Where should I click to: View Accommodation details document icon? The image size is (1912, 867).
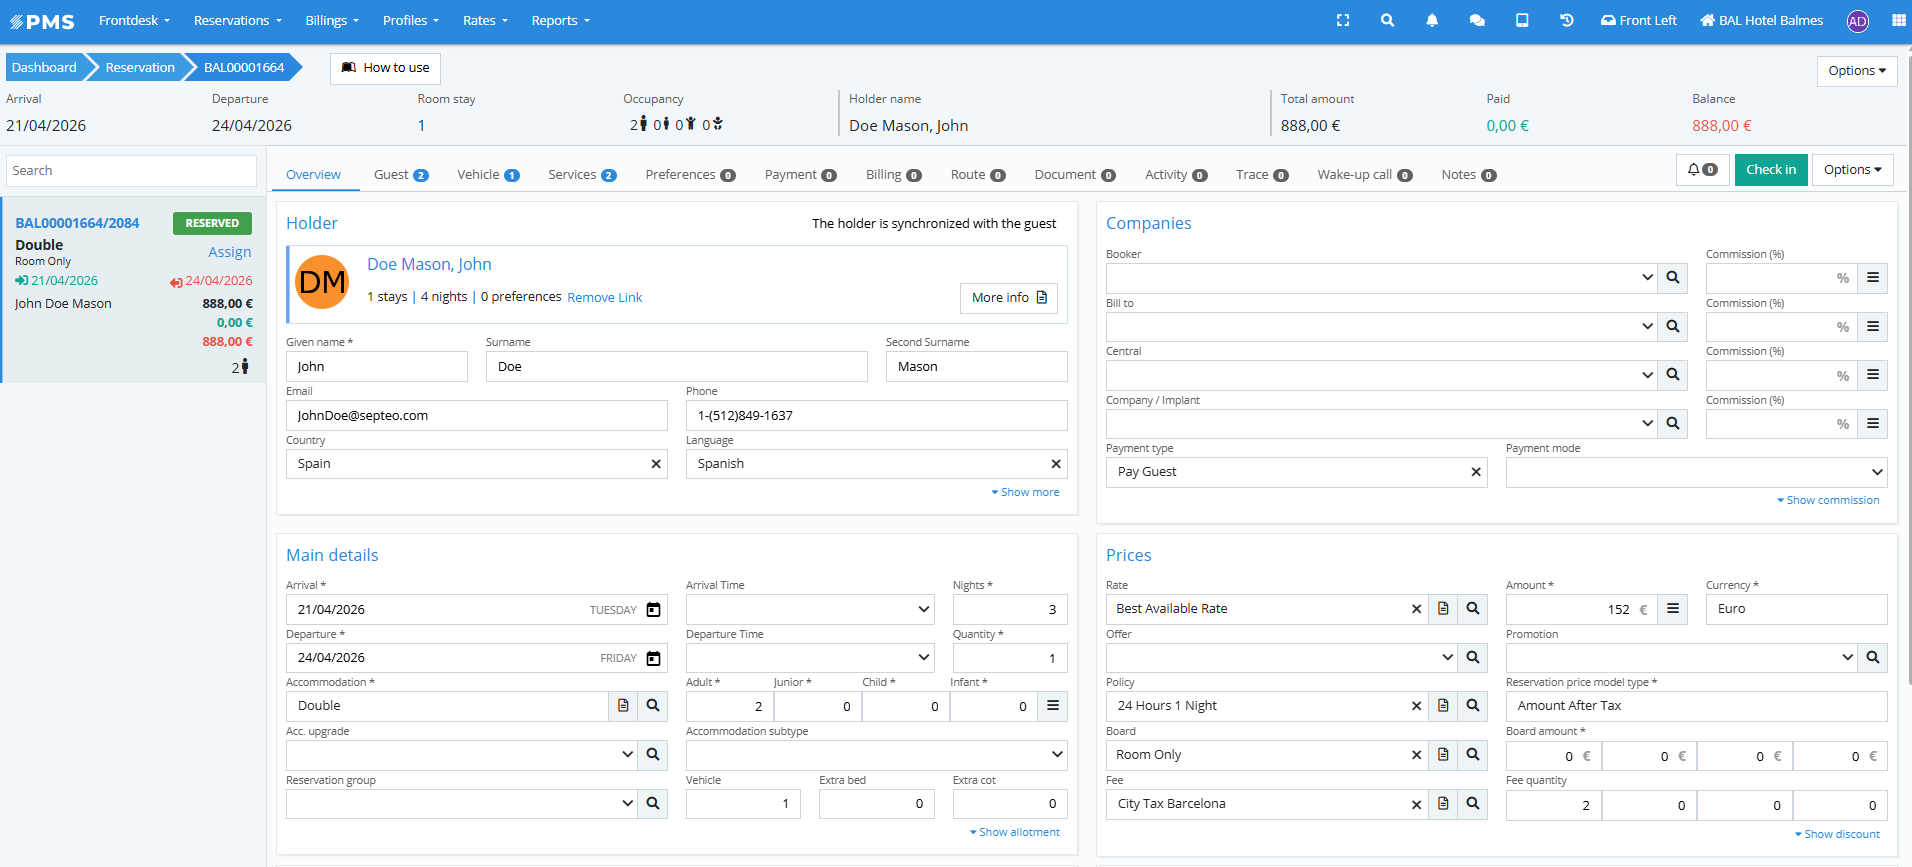623,706
